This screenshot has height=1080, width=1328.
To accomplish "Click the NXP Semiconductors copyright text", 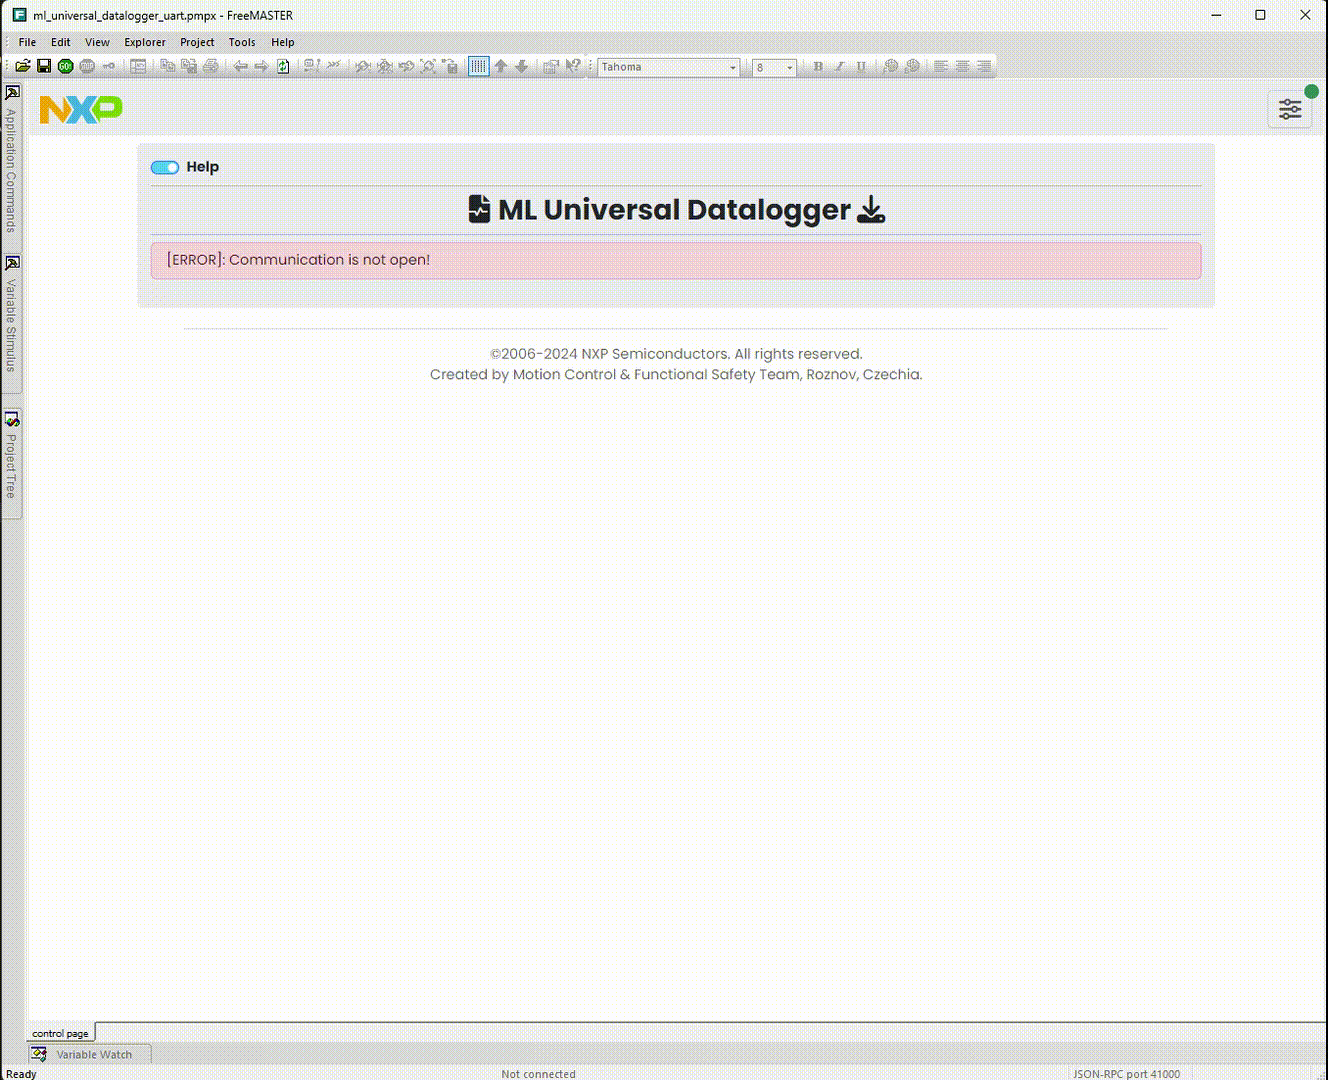I will point(676,354).
